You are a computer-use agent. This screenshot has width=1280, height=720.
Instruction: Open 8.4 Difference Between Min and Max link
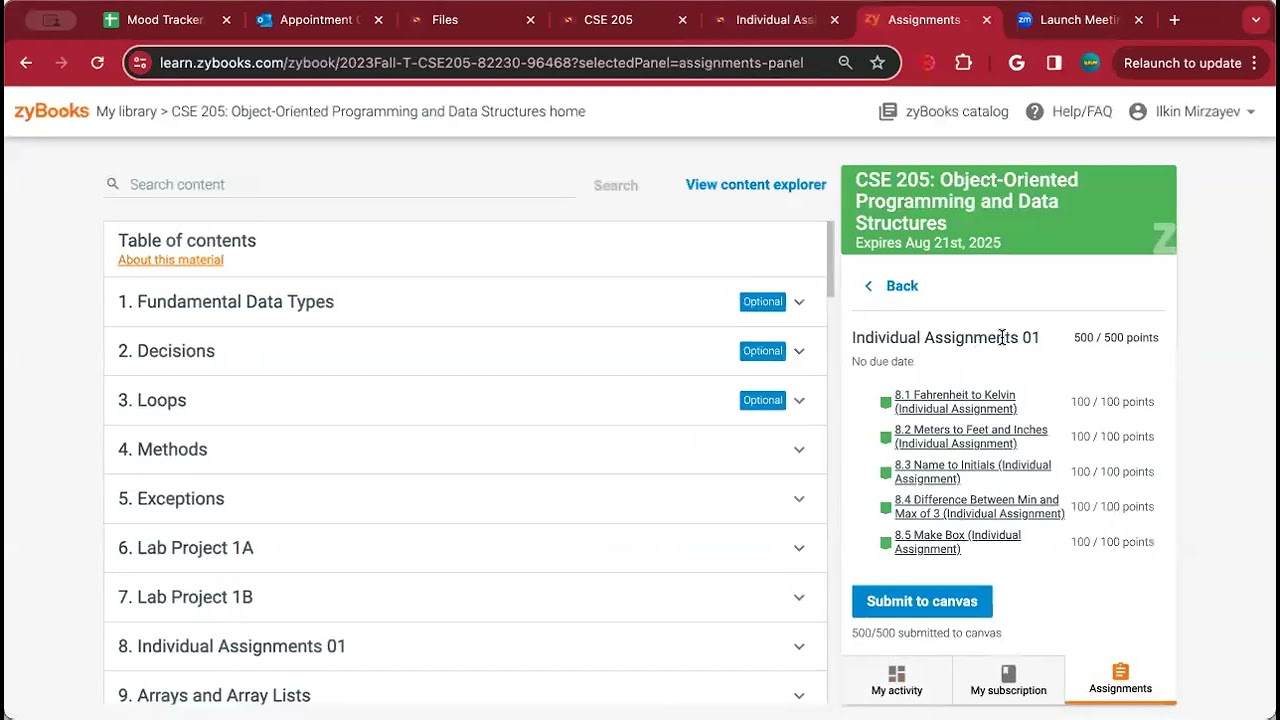[x=979, y=507]
